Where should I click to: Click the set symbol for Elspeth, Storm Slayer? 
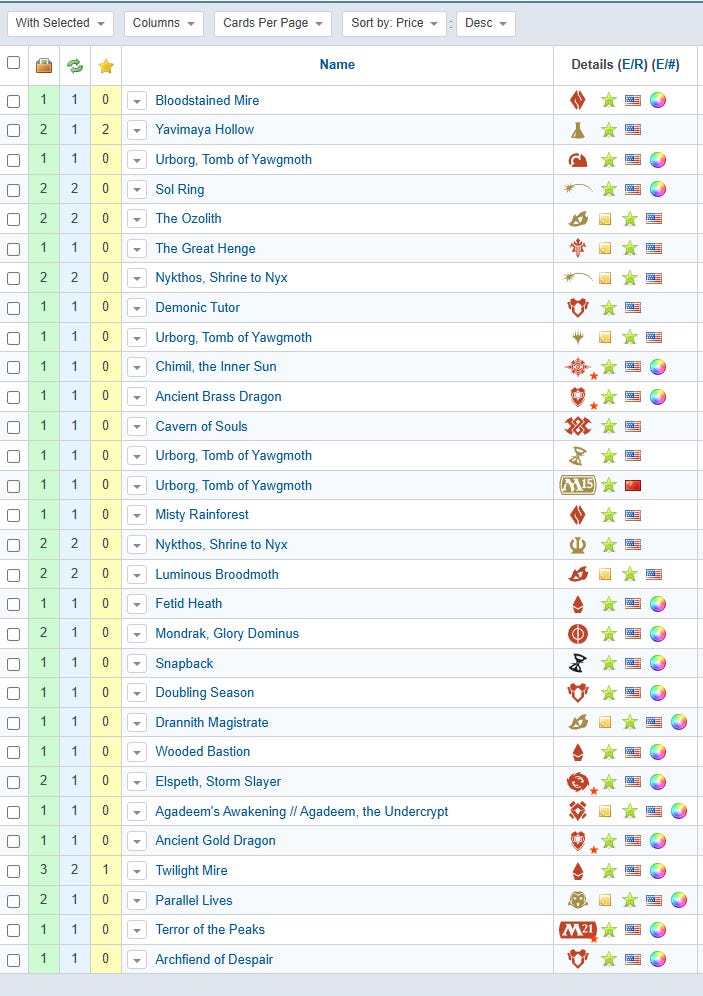pyautogui.click(x=578, y=782)
